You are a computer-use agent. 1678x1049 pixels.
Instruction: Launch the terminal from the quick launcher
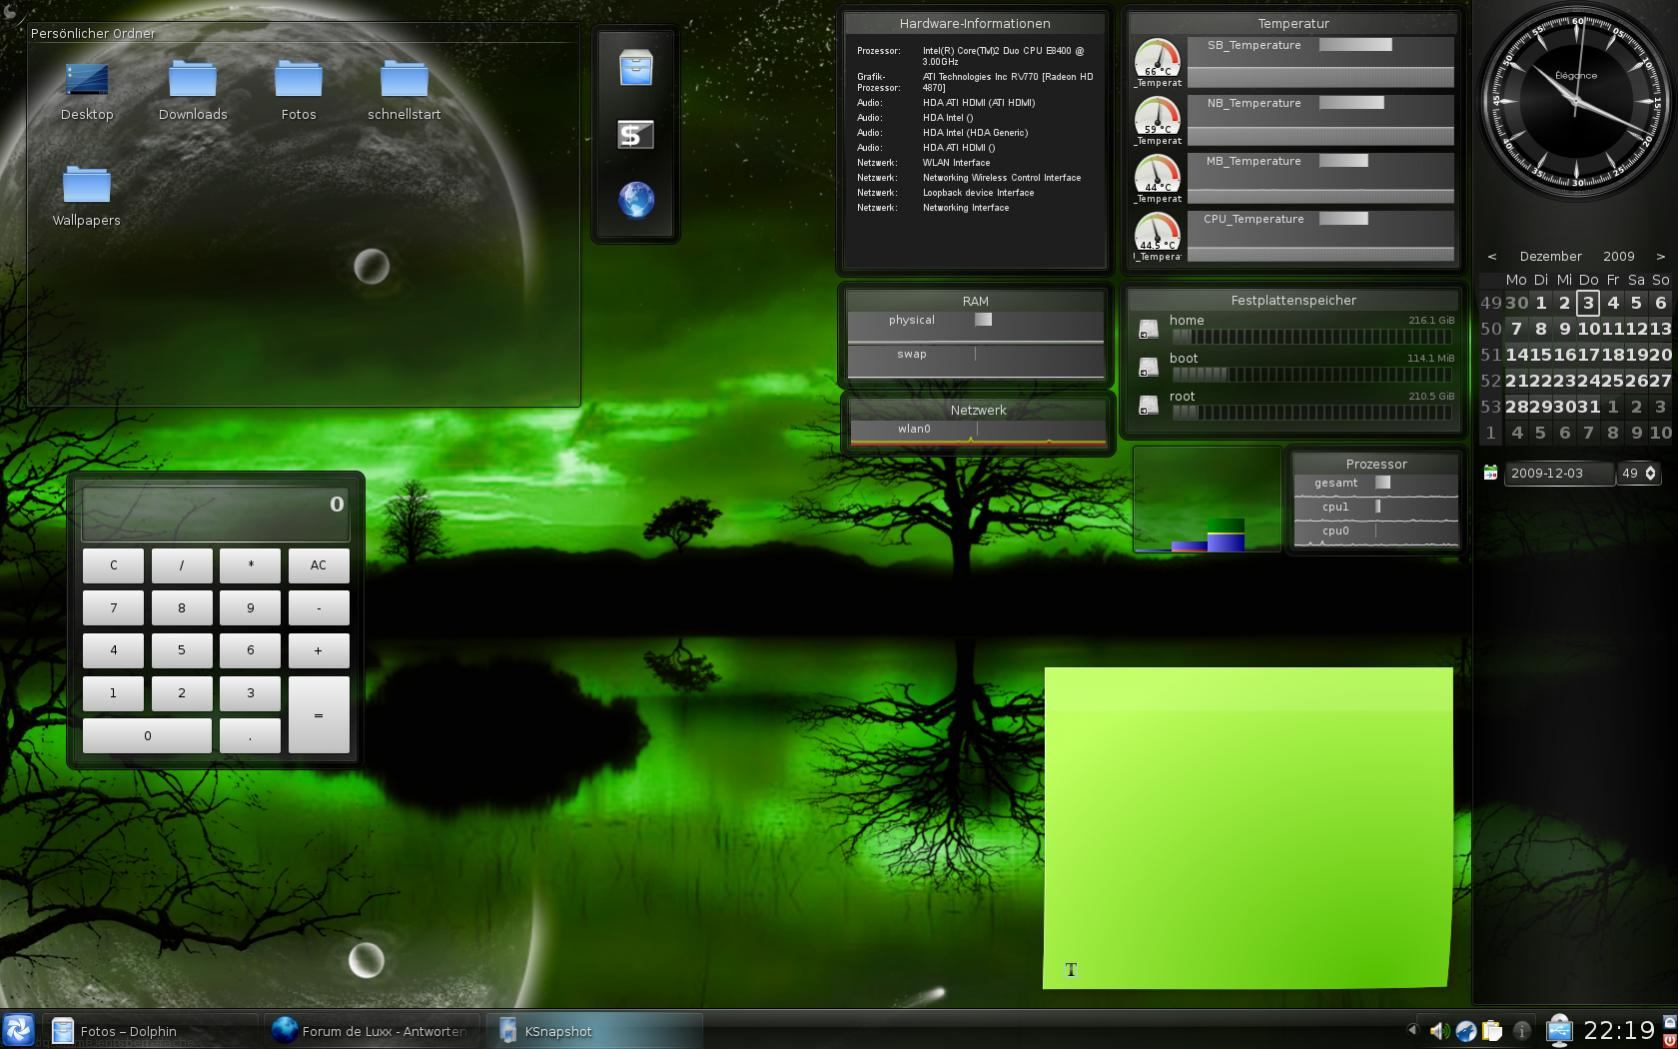tap(636, 134)
